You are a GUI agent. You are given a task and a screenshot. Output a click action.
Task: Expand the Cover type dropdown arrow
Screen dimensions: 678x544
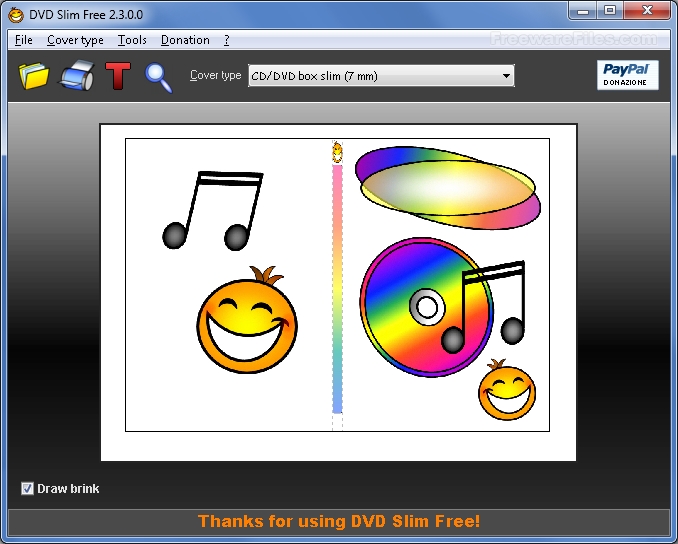tap(506, 76)
